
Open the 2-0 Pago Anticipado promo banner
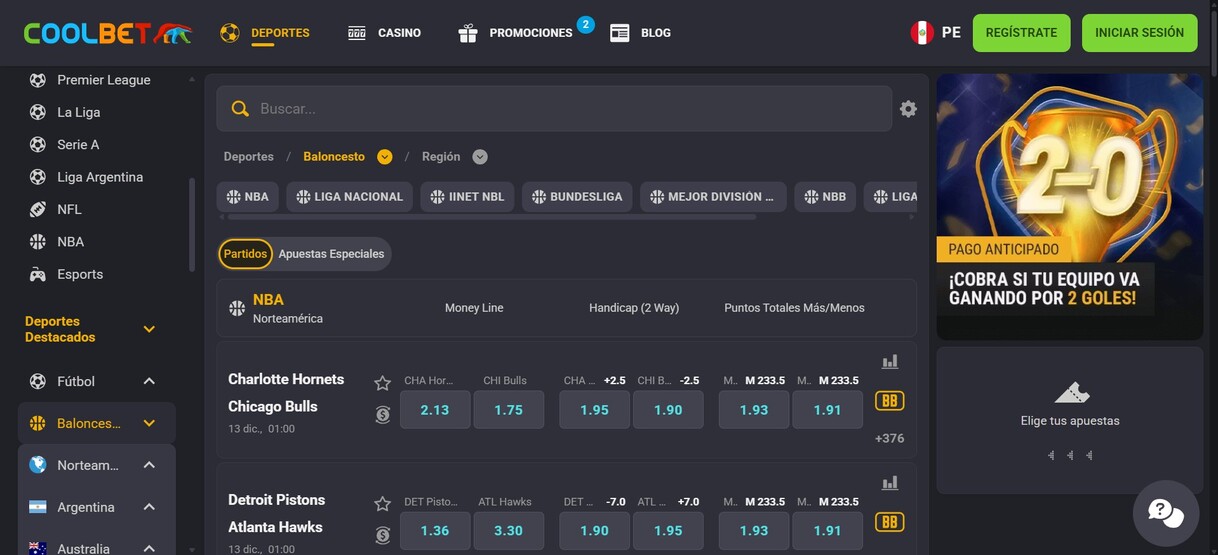(1069, 206)
